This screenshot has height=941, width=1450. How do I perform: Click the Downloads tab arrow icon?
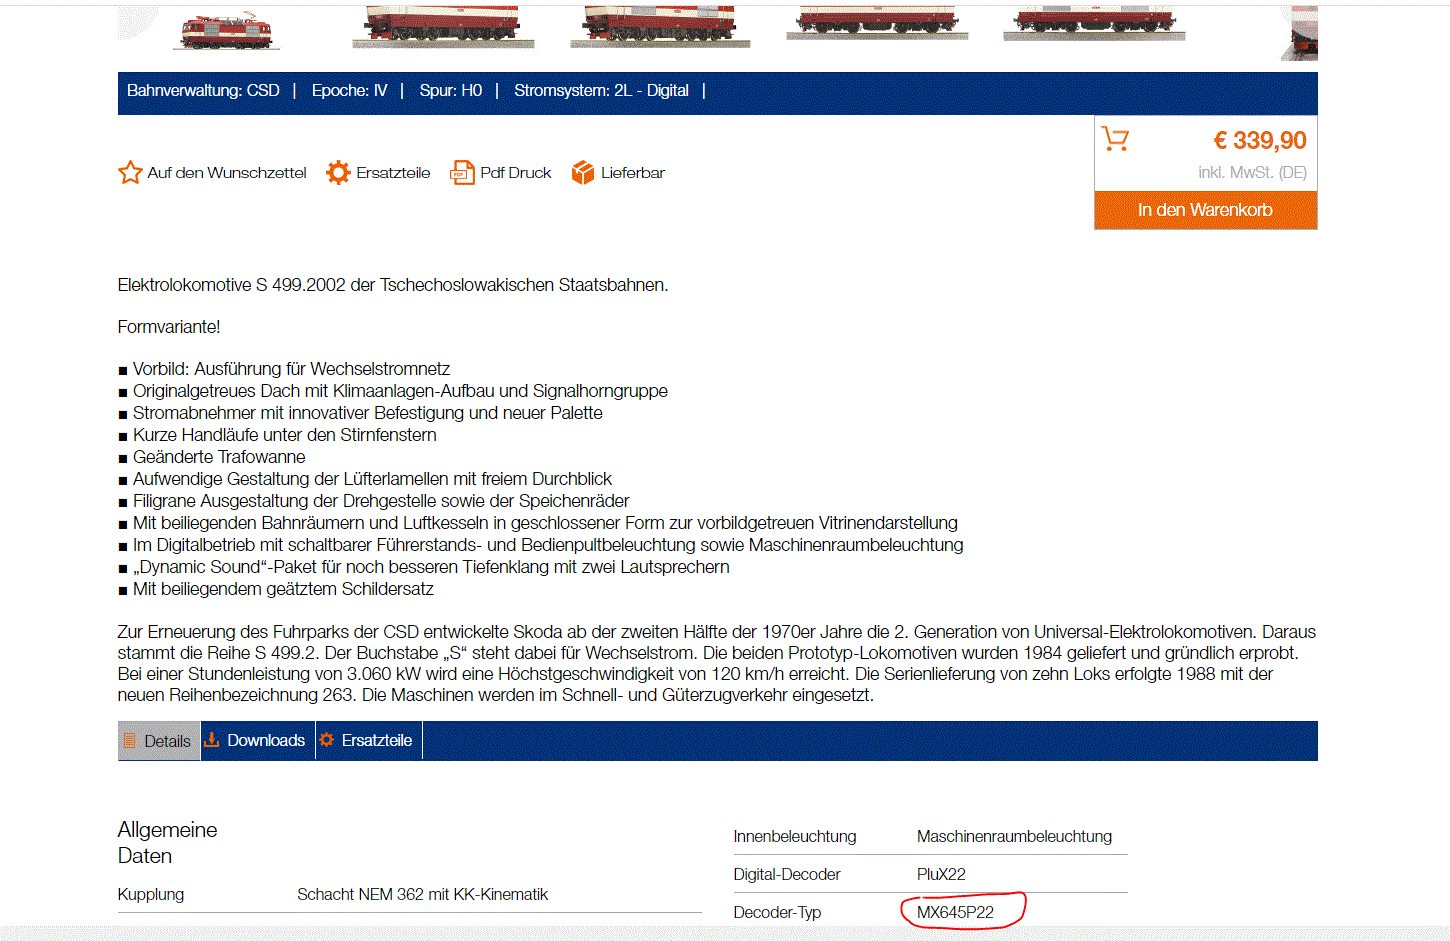(212, 740)
